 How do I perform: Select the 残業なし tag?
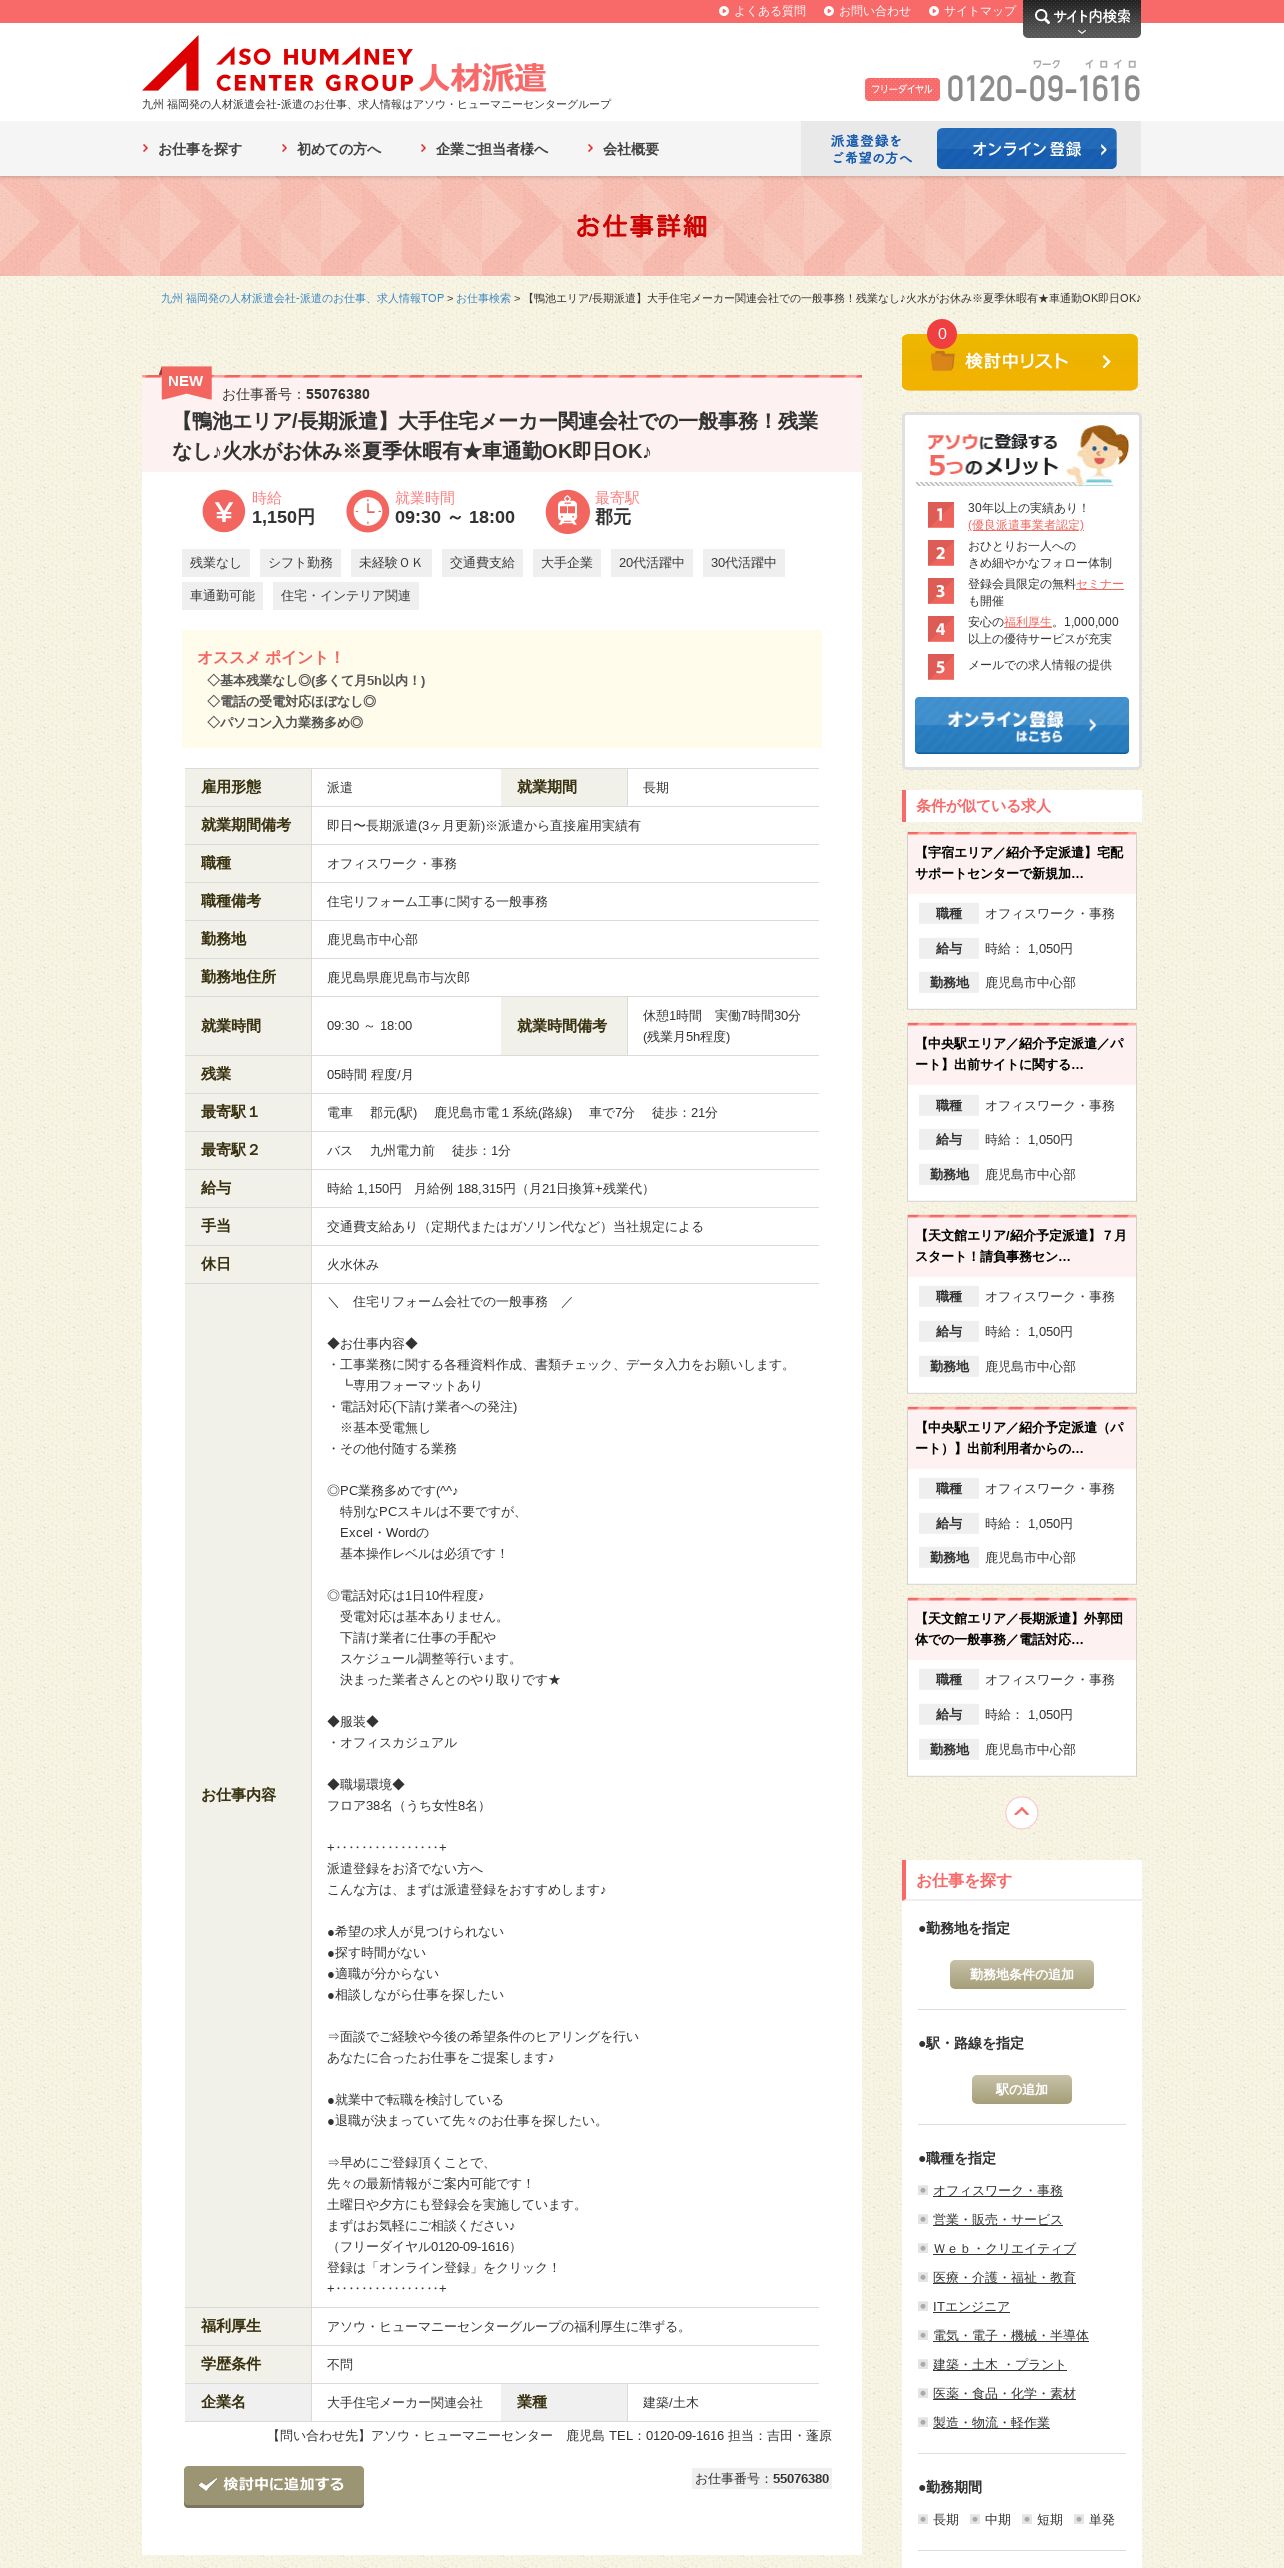(x=216, y=563)
